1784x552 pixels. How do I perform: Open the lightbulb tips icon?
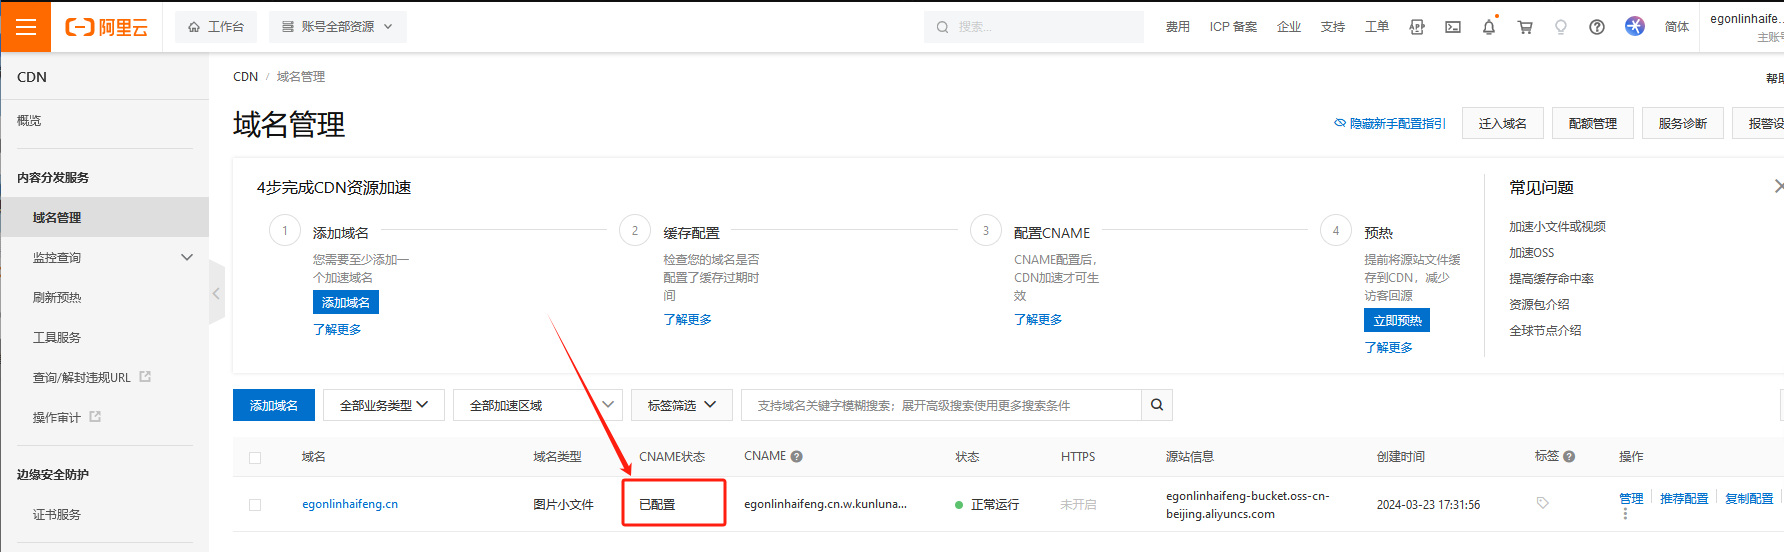point(1561,27)
